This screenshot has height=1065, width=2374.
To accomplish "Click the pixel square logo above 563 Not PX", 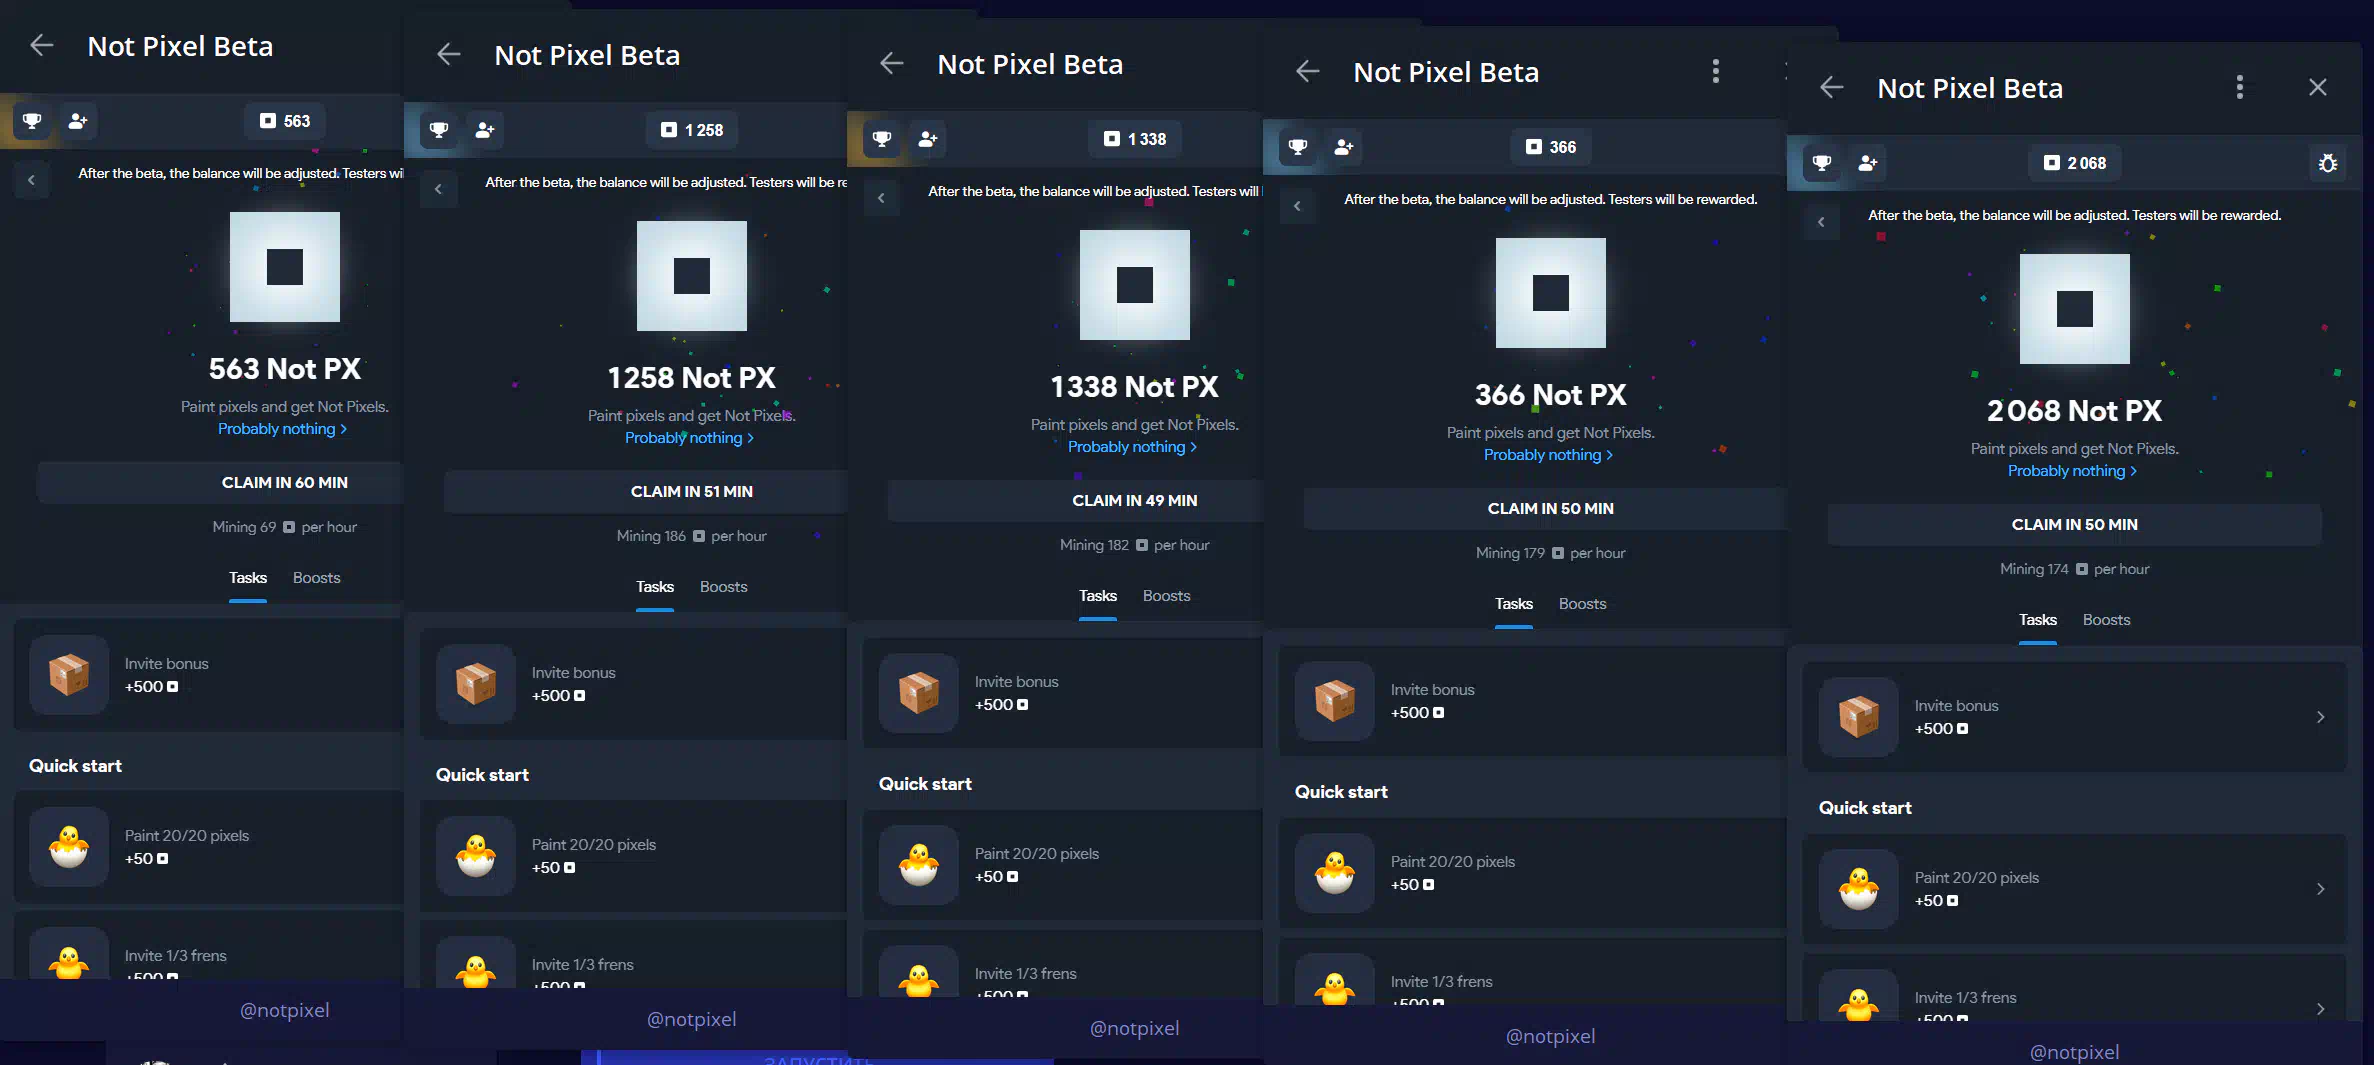I will coord(285,267).
